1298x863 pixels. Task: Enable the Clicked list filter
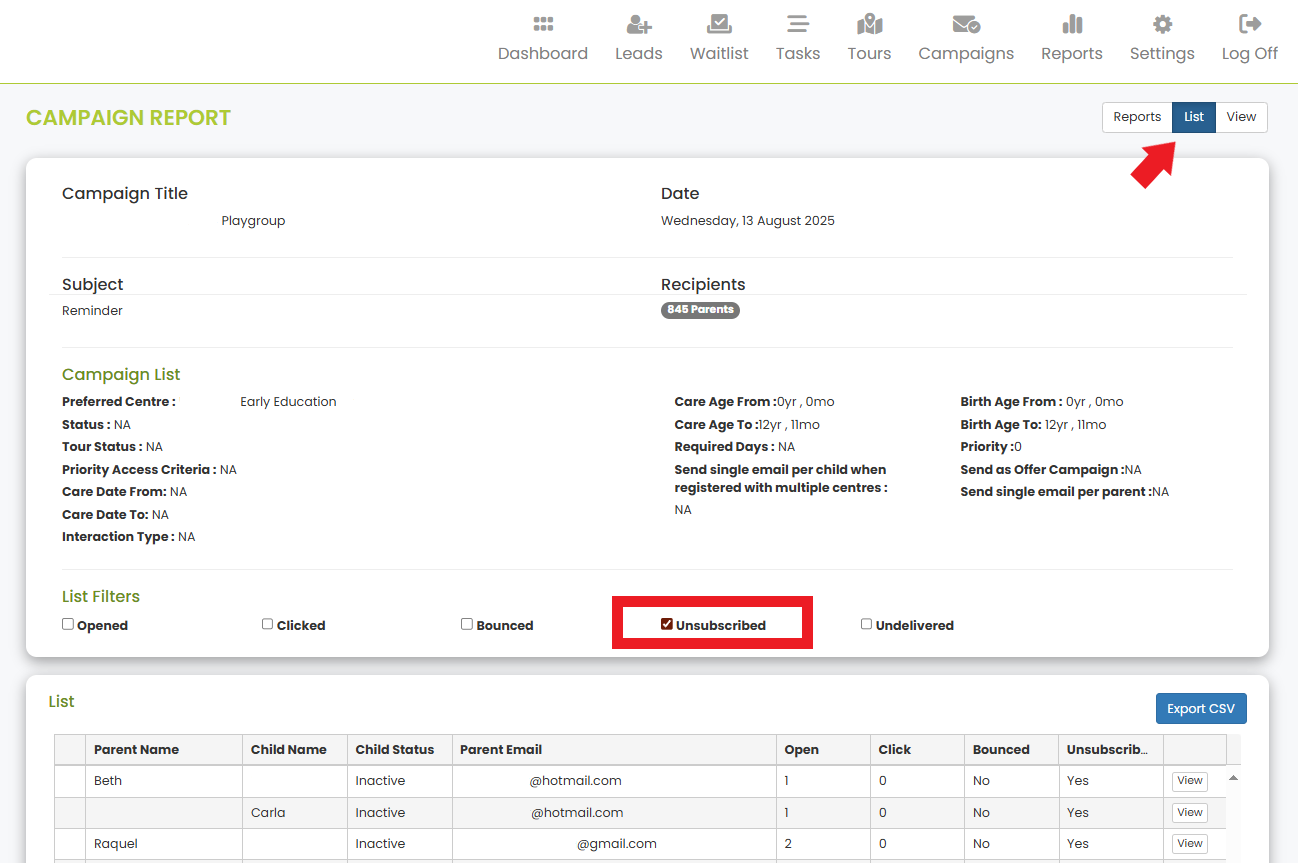coord(268,624)
